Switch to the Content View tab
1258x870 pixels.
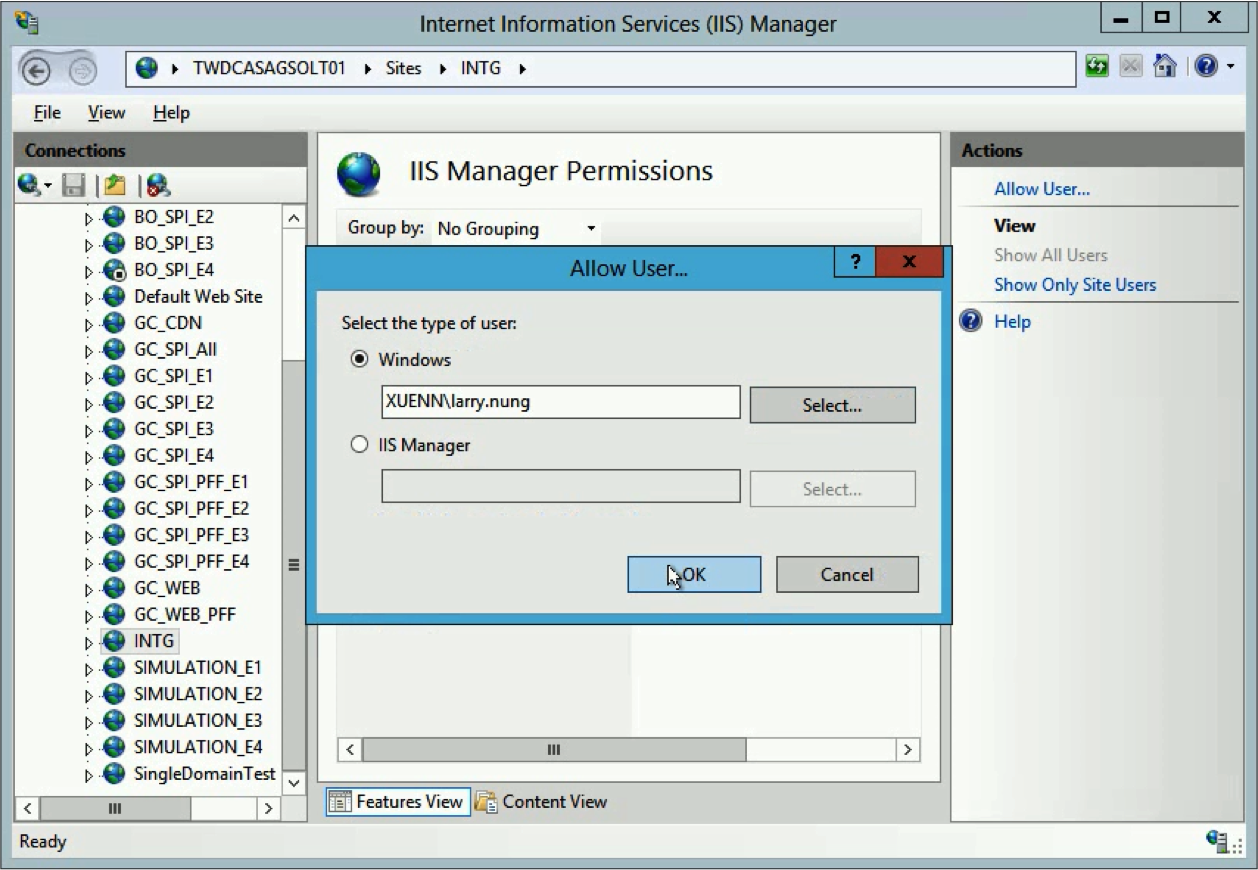(x=541, y=802)
